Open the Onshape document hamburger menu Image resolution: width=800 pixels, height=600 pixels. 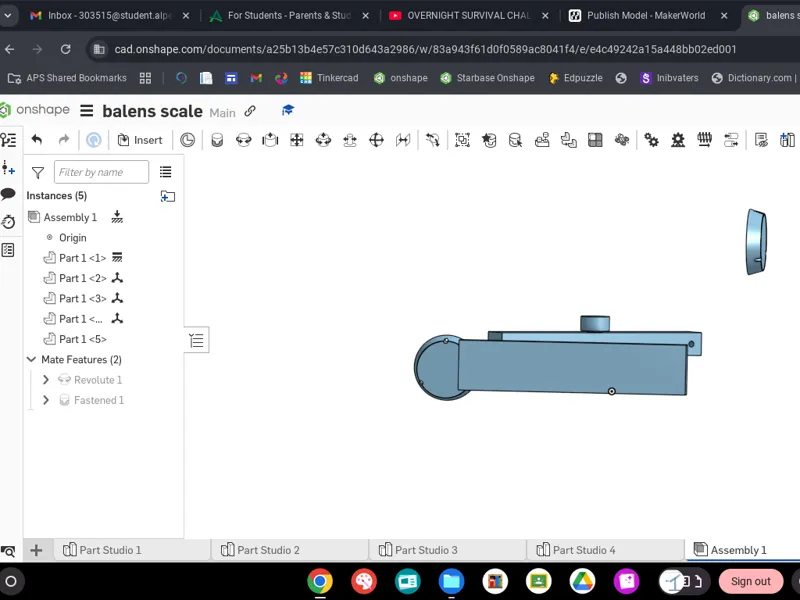[87, 111]
